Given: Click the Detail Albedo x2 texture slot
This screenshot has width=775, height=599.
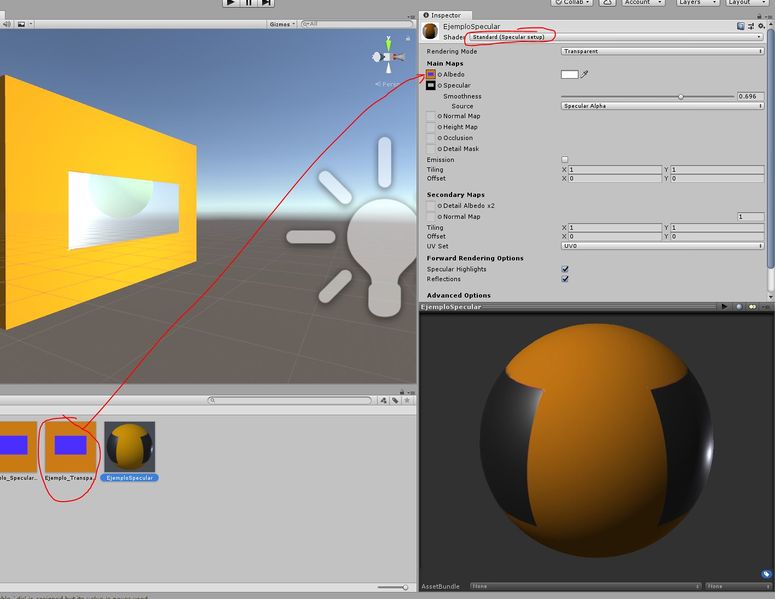Looking at the screenshot, I should (x=431, y=206).
